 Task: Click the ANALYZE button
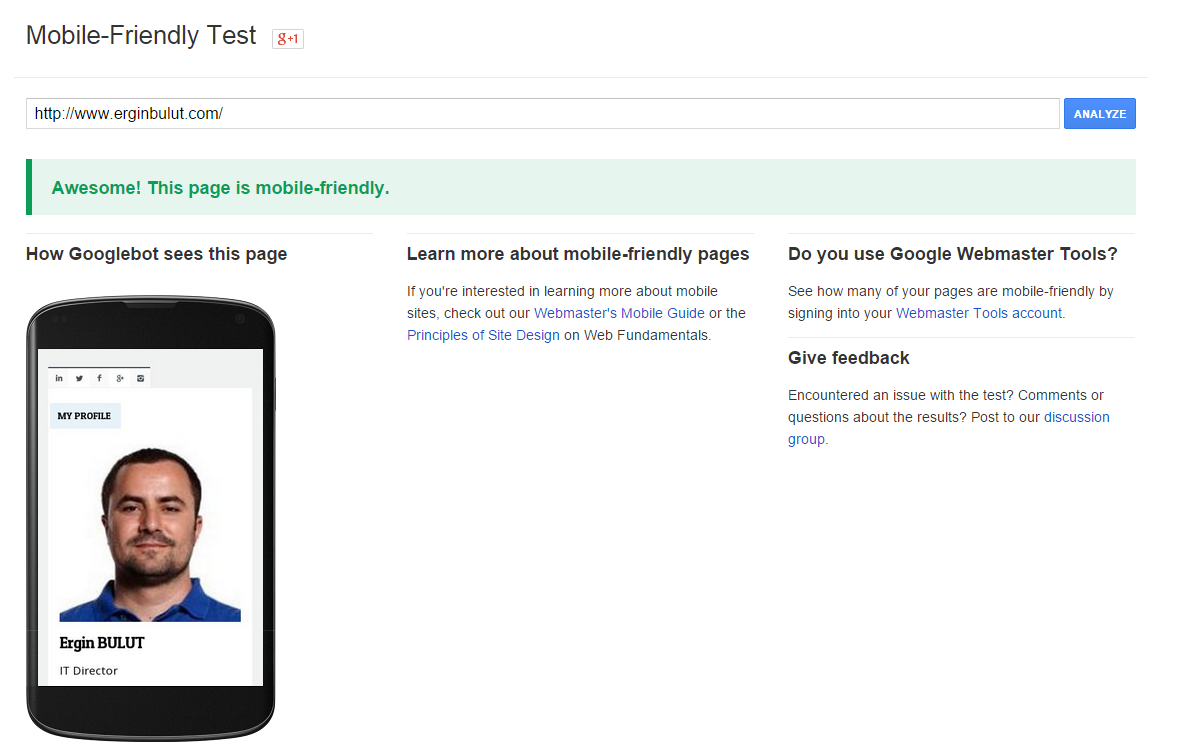1099,113
